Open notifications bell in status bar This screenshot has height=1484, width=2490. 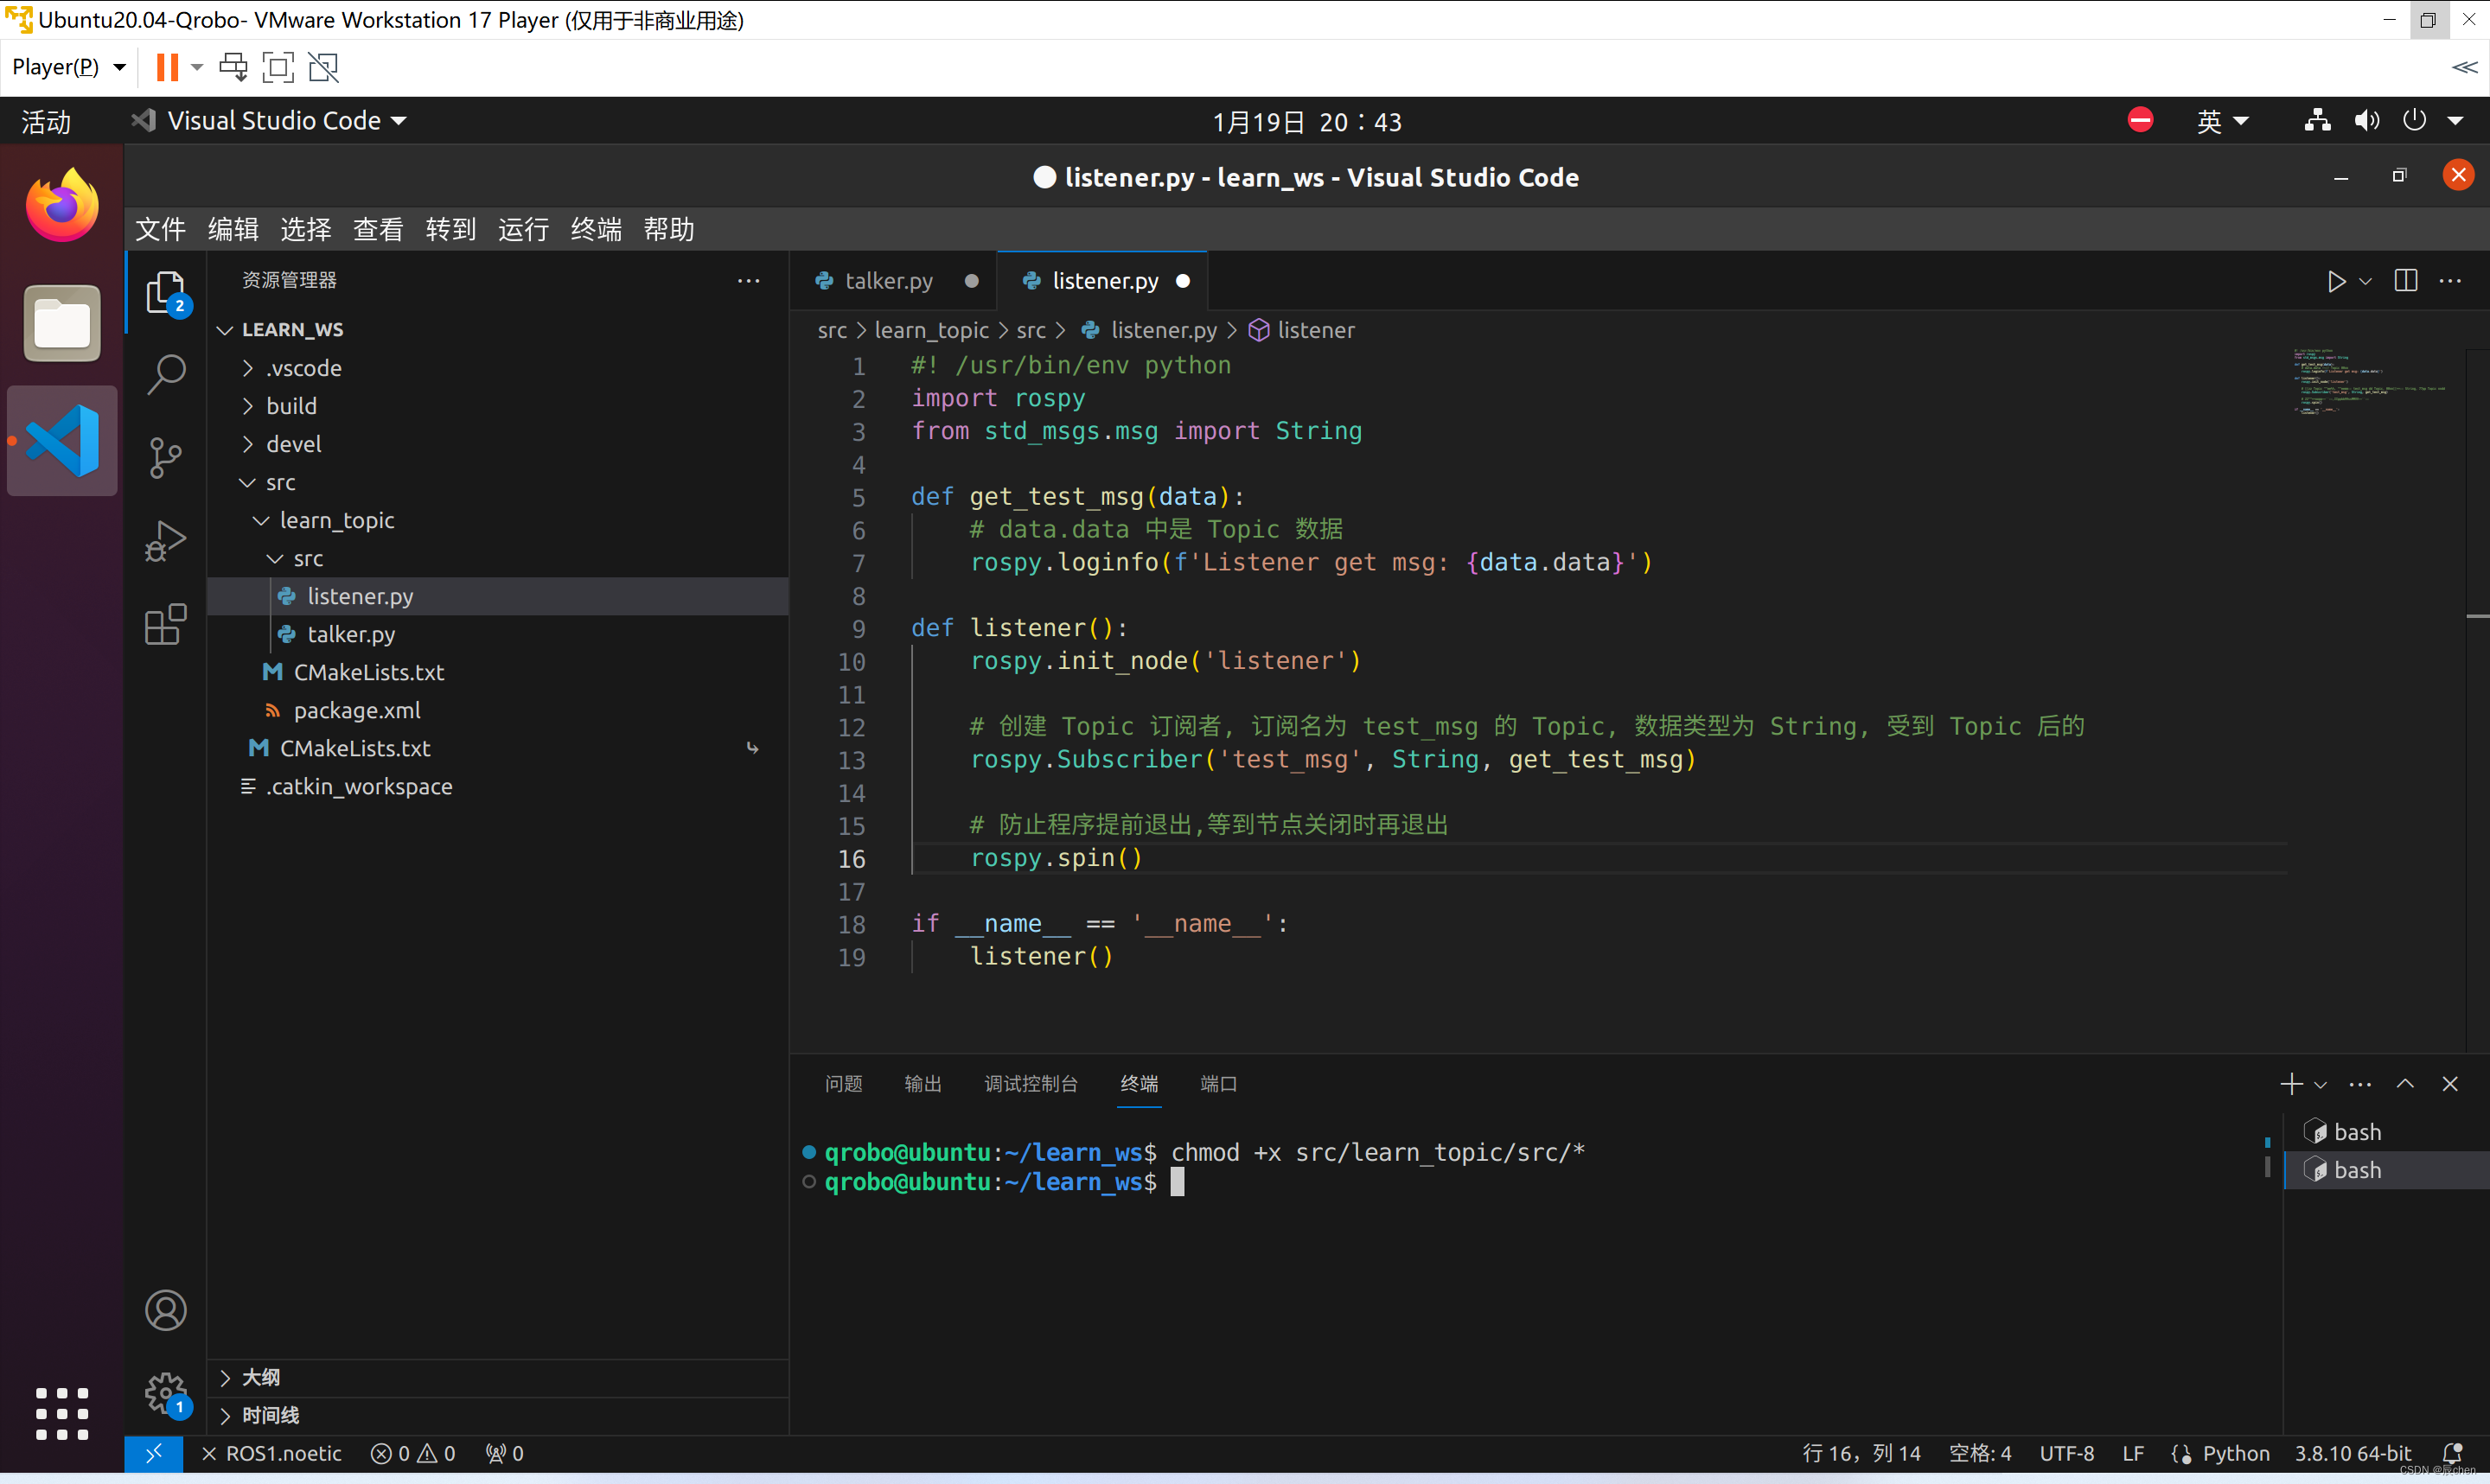tap(2453, 1453)
